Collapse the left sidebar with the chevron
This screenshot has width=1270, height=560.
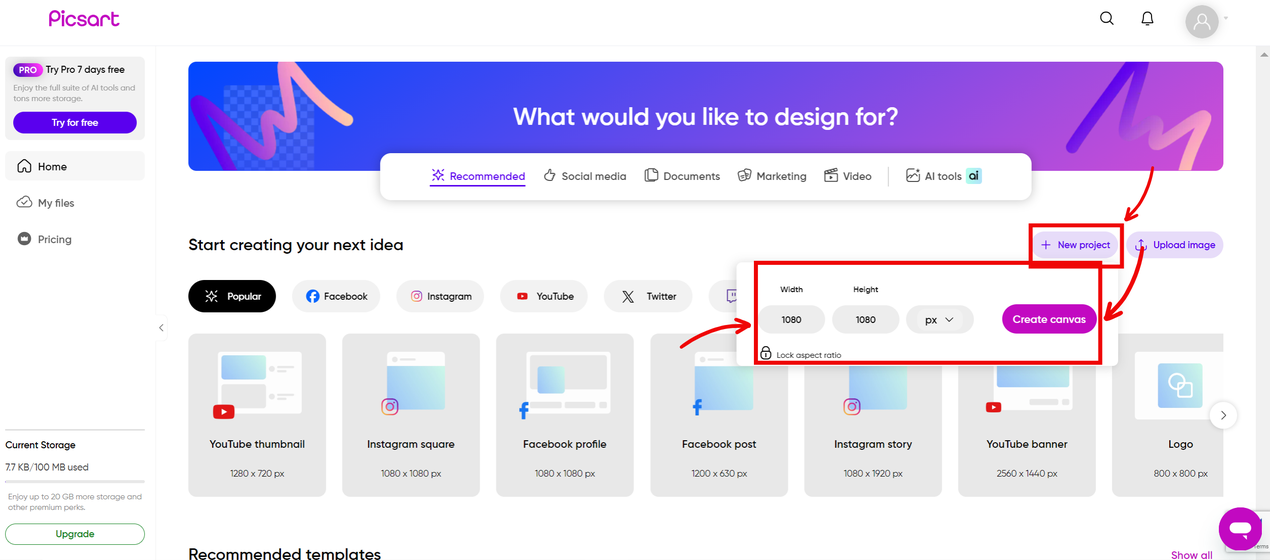pyautogui.click(x=161, y=328)
